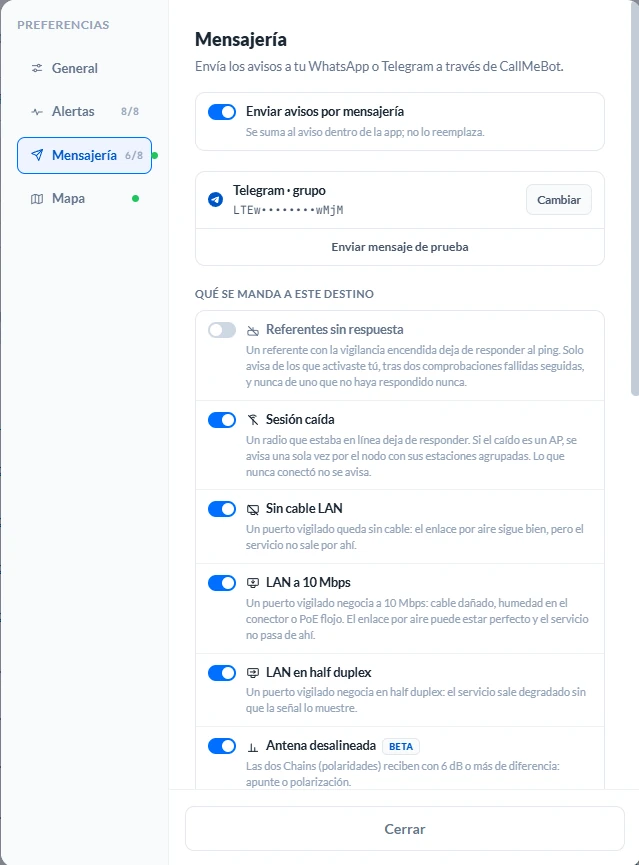This screenshot has height=865, width=639.
Task: Open the Alertas preferences section
Action: (84, 111)
